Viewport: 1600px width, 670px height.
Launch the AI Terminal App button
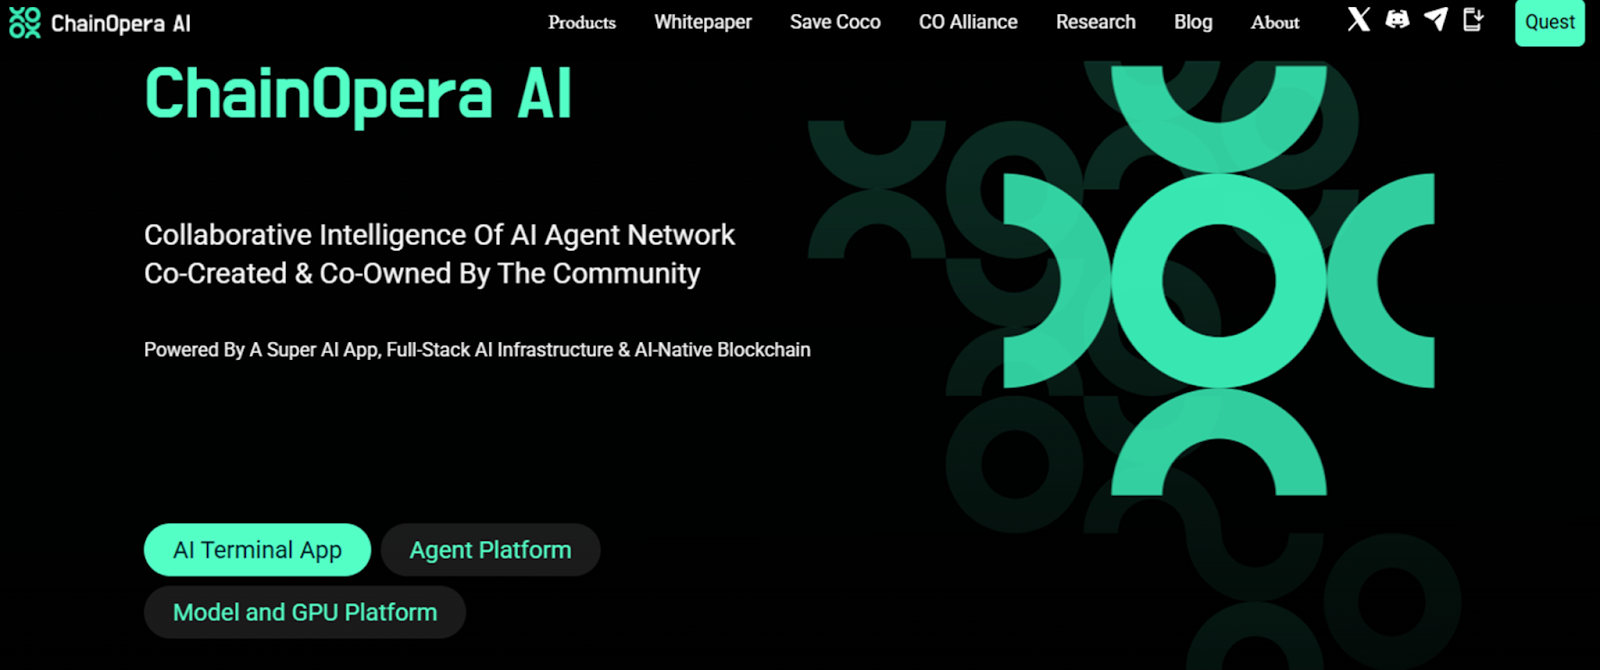[x=257, y=550]
